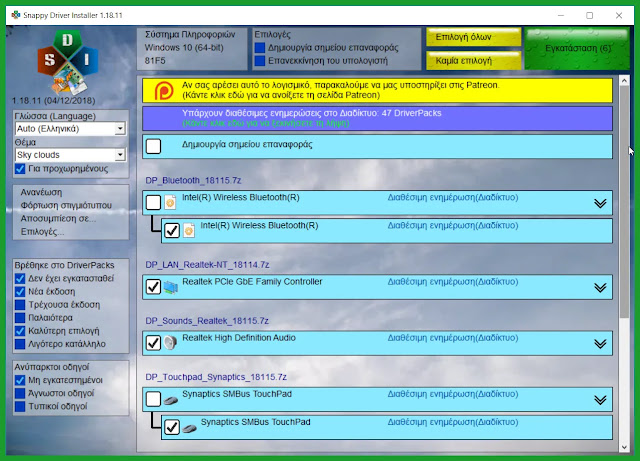
Task: Click the Βρέθηκε στο DriverPacks heading
Action: click(x=64, y=265)
